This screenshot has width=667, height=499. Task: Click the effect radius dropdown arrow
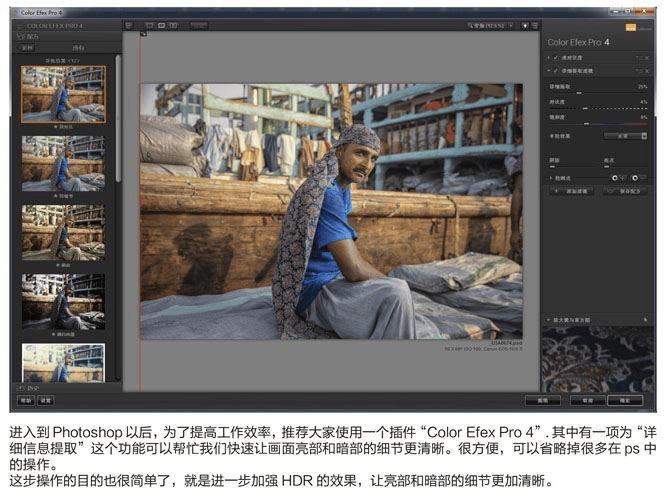click(x=644, y=136)
